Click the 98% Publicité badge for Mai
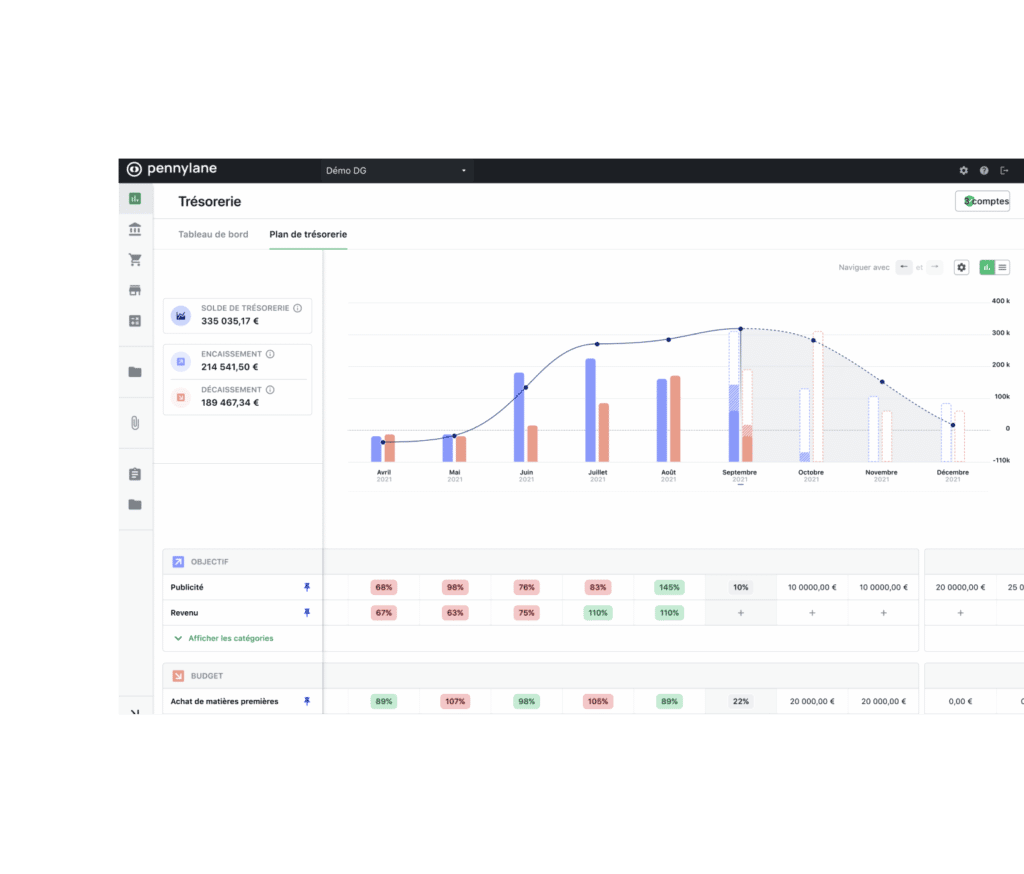The width and height of the screenshot is (1024, 874). point(455,587)
